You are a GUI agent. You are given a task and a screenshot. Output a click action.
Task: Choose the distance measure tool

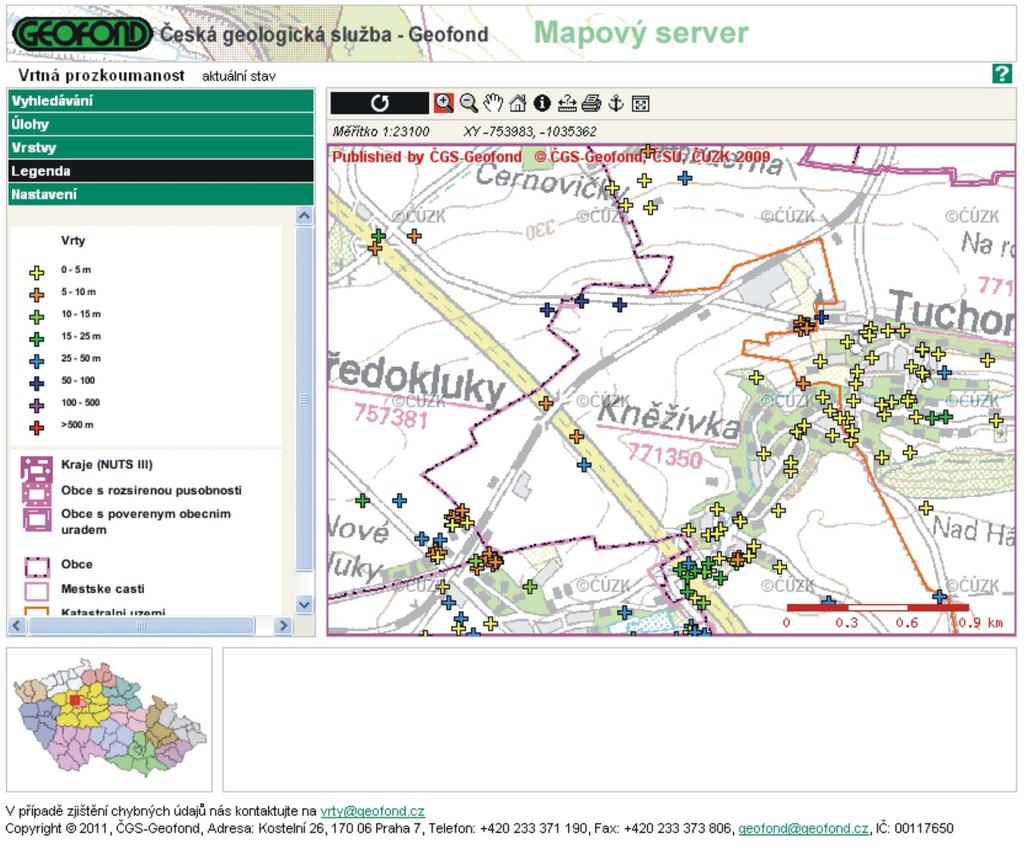567,103
